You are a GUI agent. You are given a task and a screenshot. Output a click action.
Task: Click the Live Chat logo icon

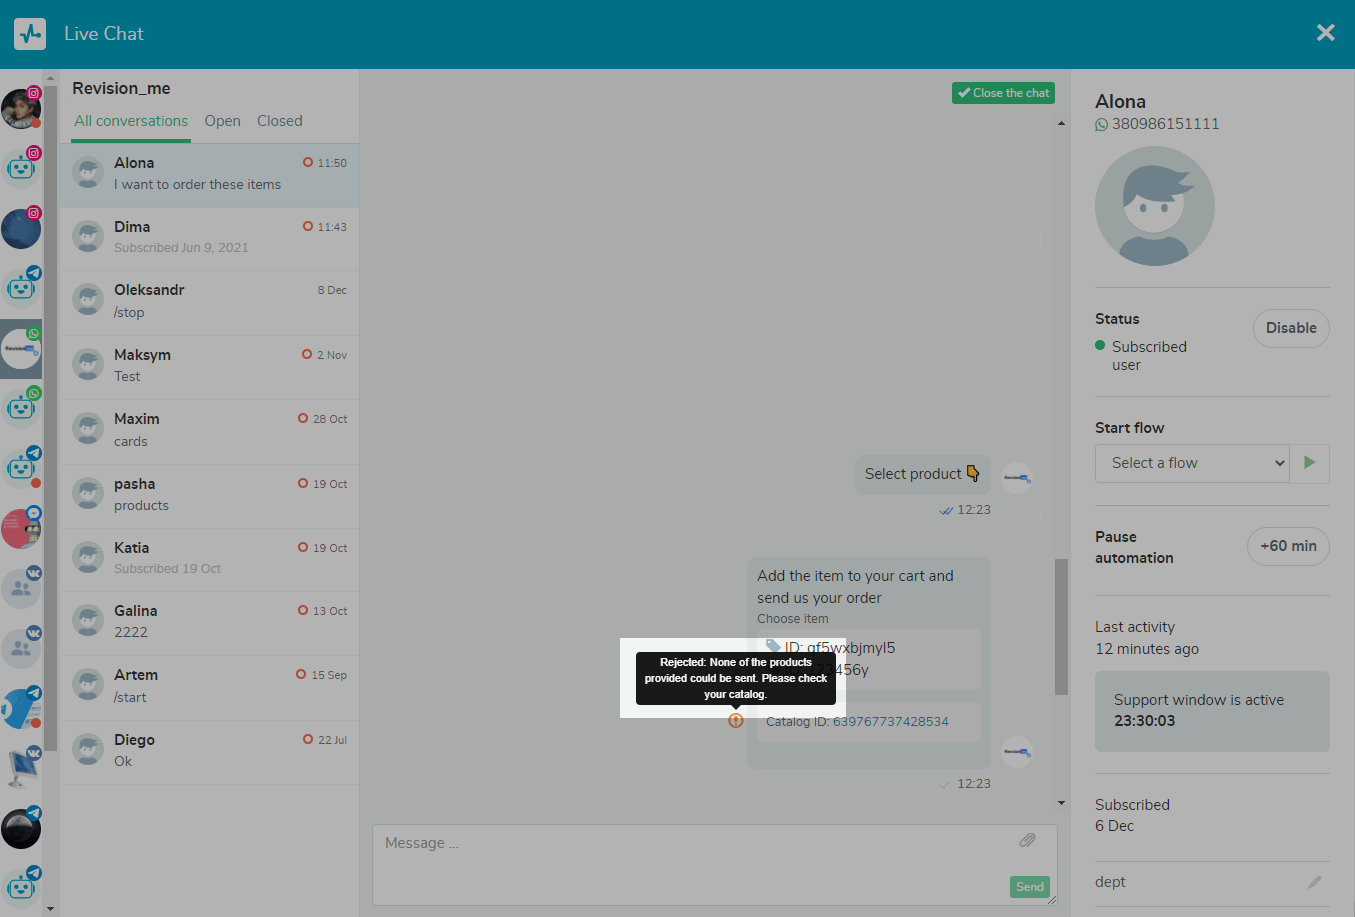(30, 34)
